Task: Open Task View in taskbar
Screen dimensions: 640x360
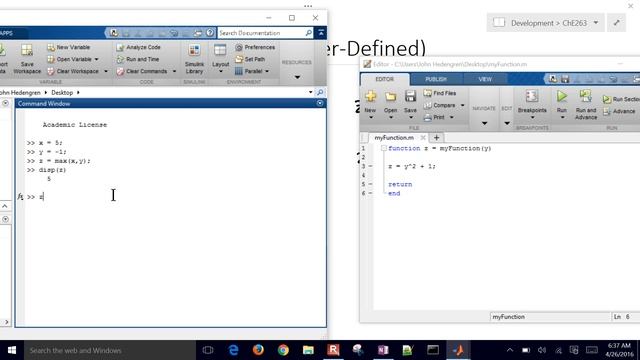Action: (x=208, y=350)
